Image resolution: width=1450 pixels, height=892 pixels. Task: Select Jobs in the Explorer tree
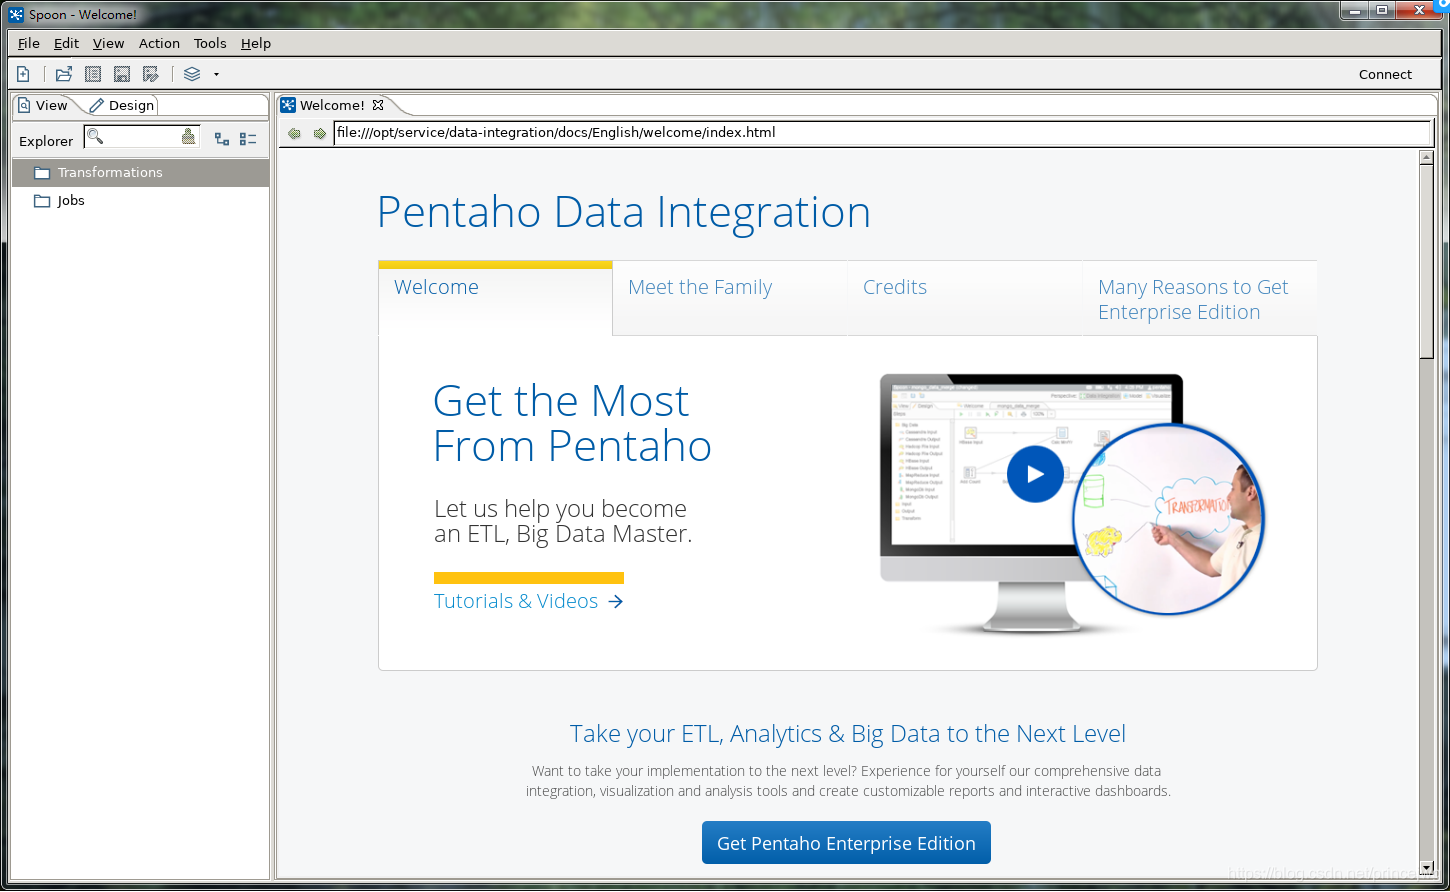140,201
